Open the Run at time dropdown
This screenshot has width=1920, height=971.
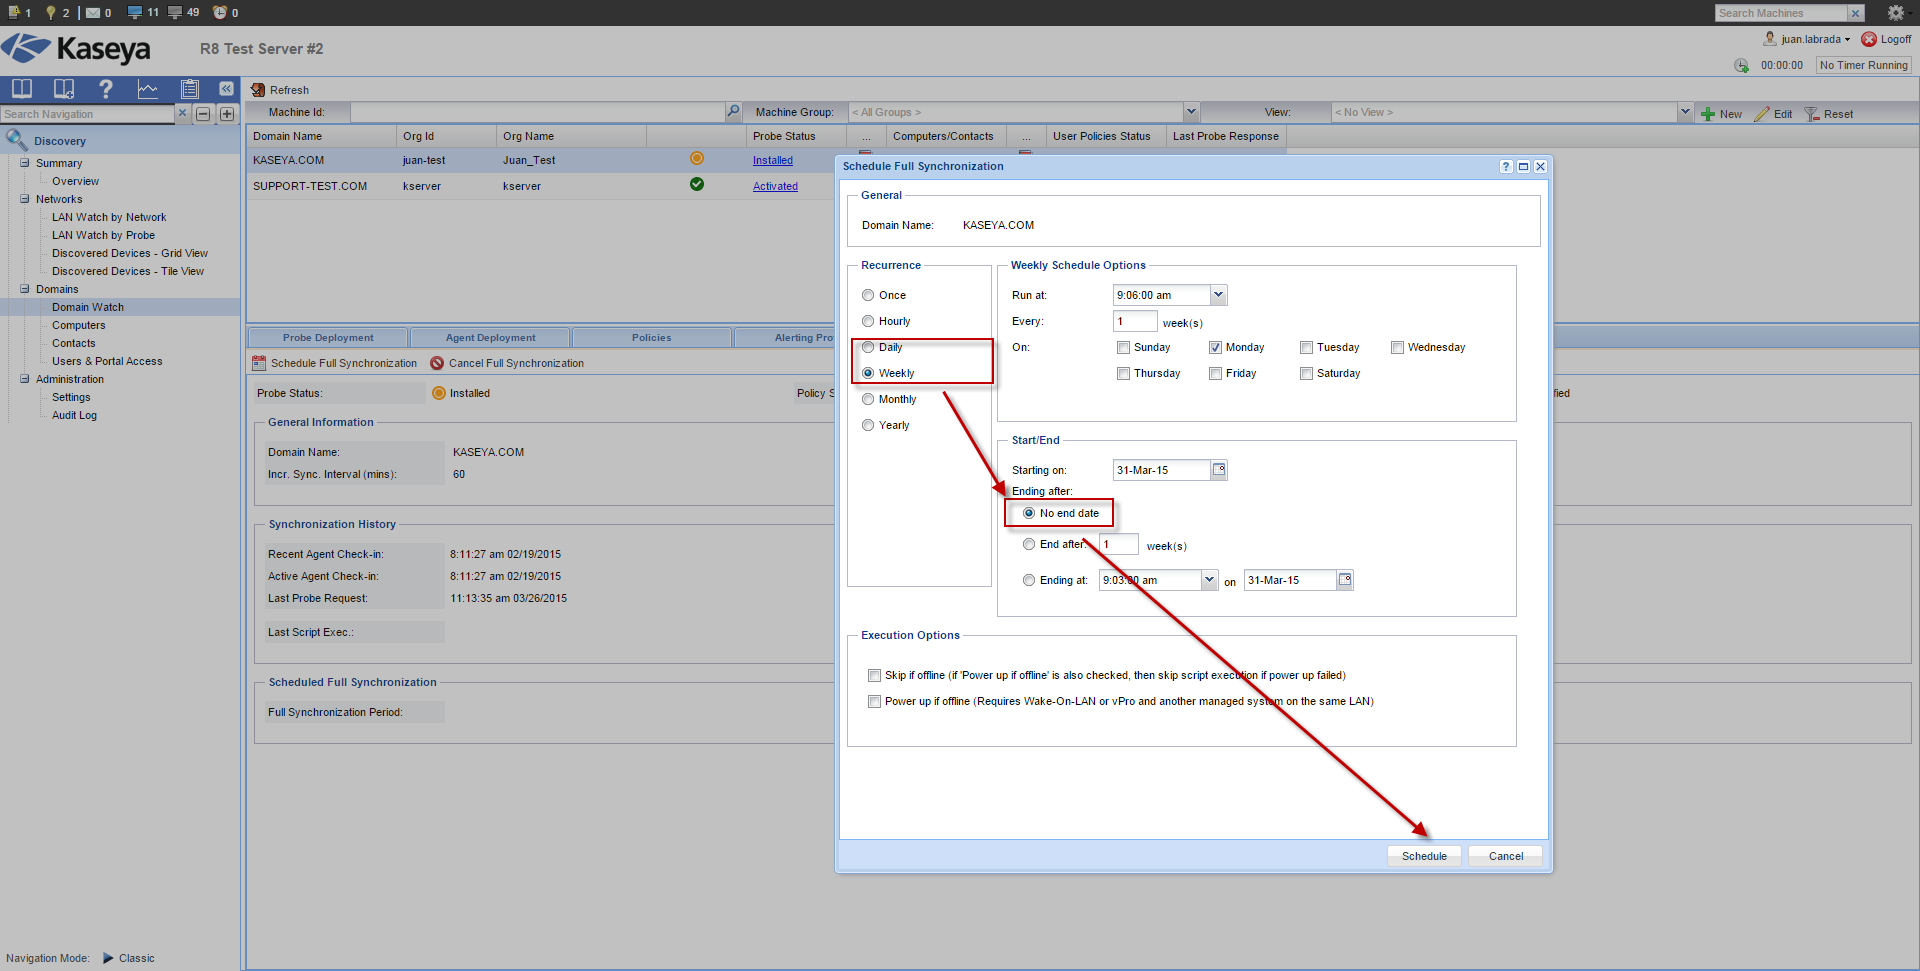(1218, 295)
